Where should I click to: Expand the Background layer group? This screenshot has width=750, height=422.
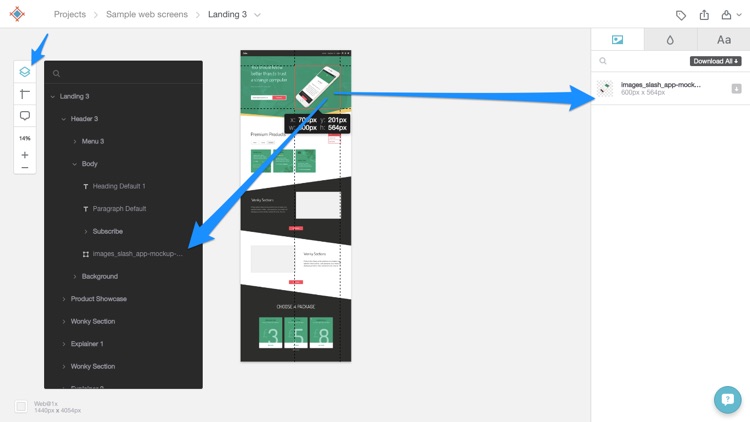tap(75, 277)
